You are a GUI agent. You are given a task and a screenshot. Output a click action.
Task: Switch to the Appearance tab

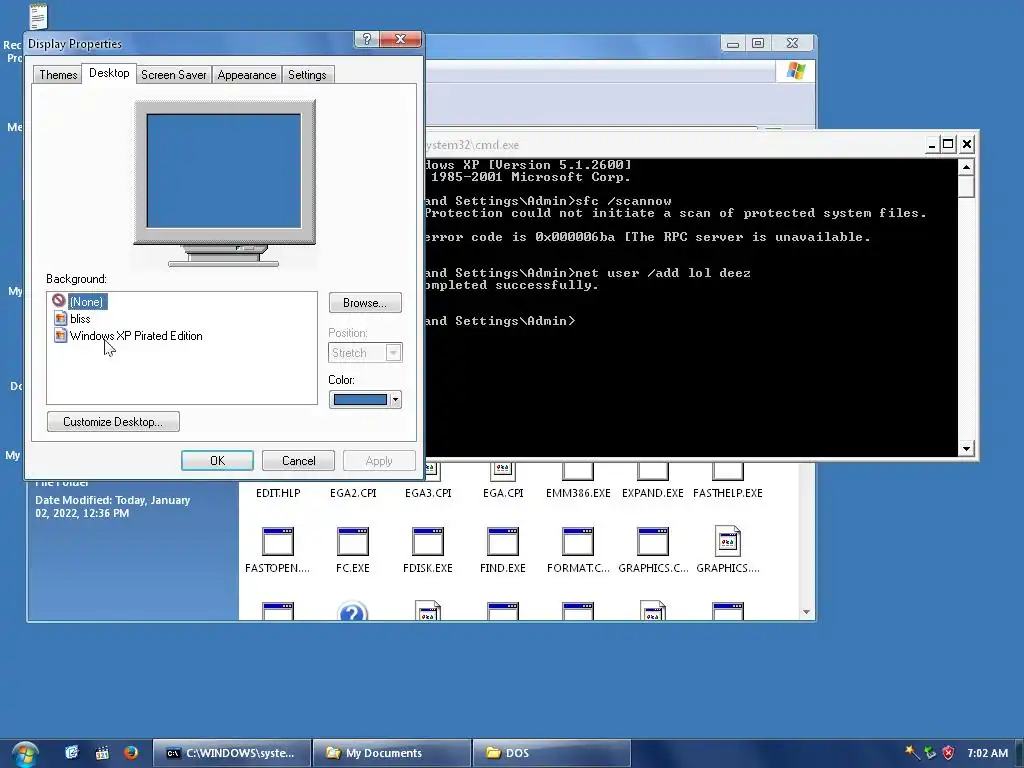coord(247,74)
